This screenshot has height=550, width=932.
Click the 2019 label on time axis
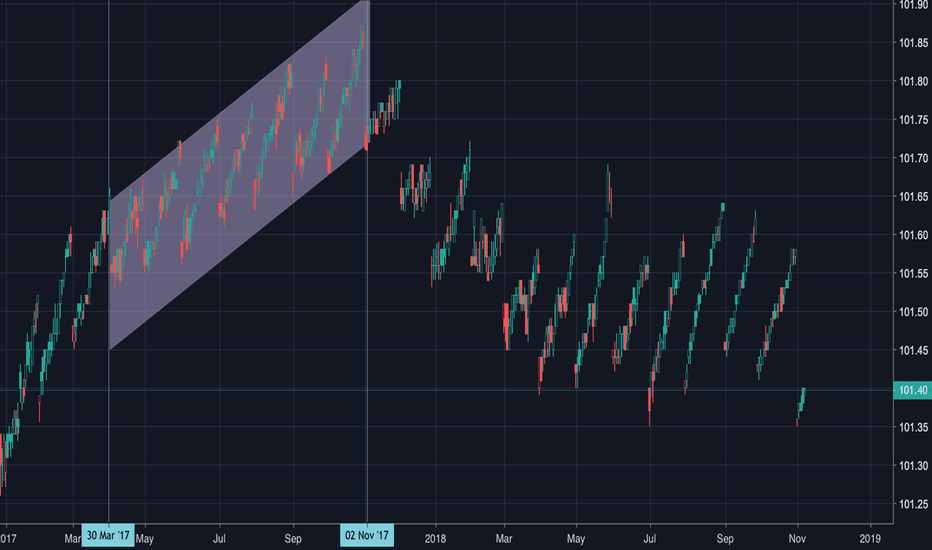[870, 539]
